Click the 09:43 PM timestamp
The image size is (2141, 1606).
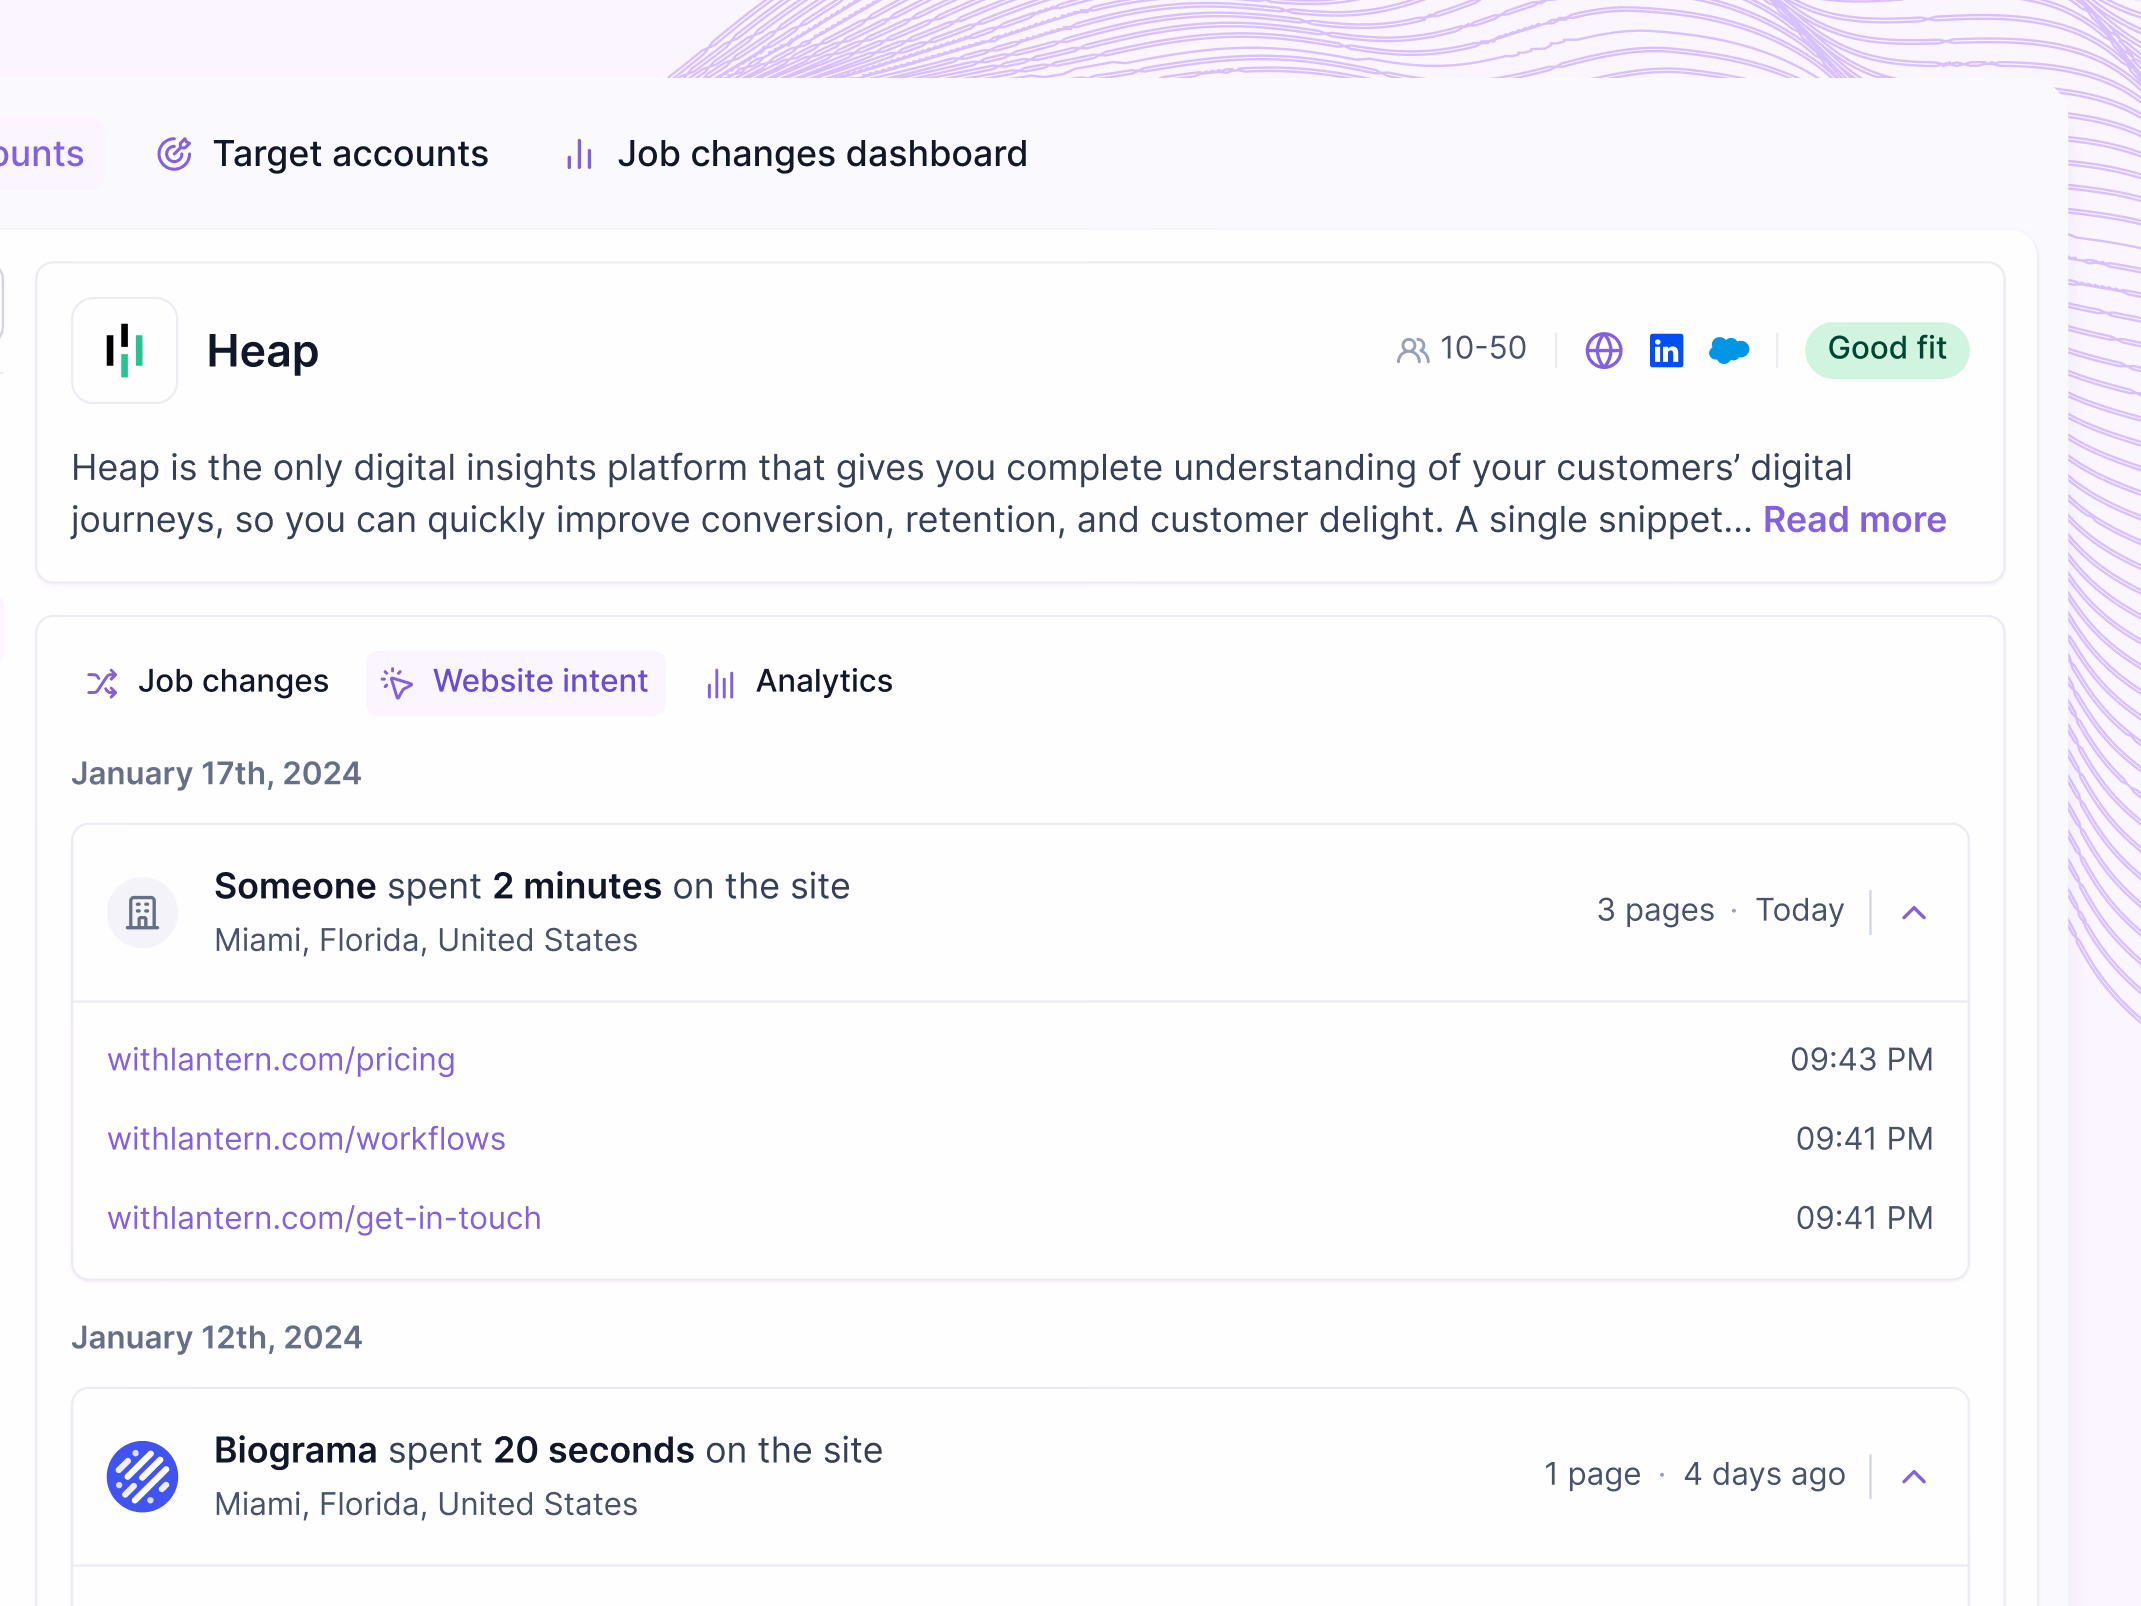click(1862, 1059)
